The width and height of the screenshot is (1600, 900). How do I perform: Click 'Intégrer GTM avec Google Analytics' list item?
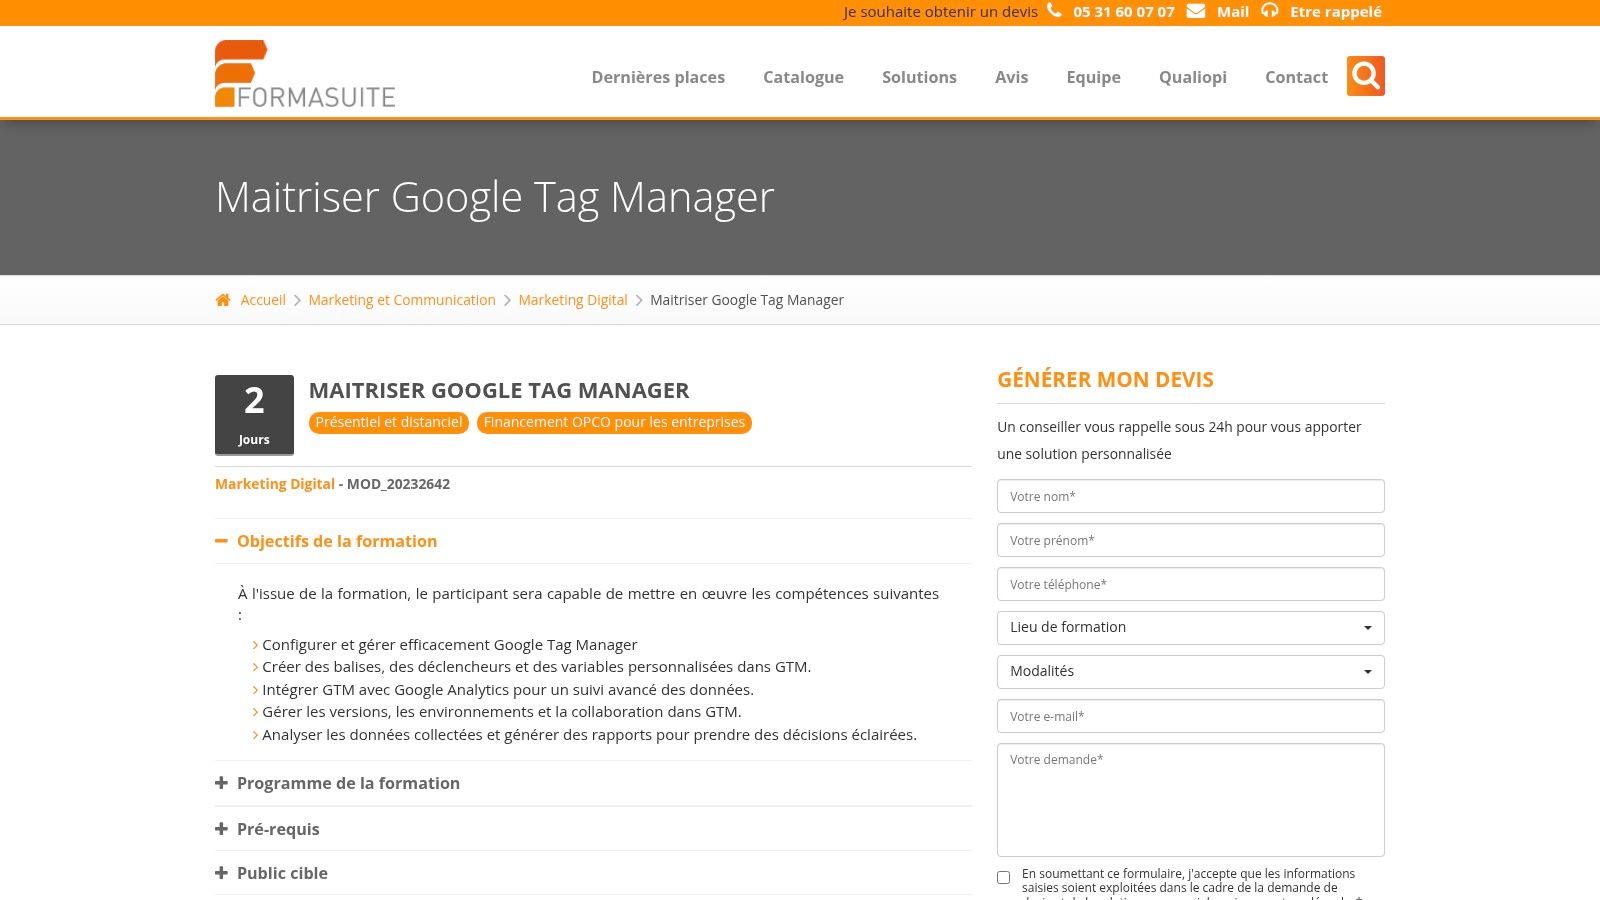point(508,690)
